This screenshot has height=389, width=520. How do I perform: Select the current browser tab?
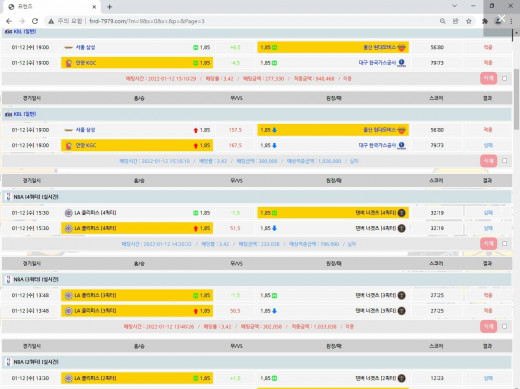pyautogui.click(x=52, y=7)
